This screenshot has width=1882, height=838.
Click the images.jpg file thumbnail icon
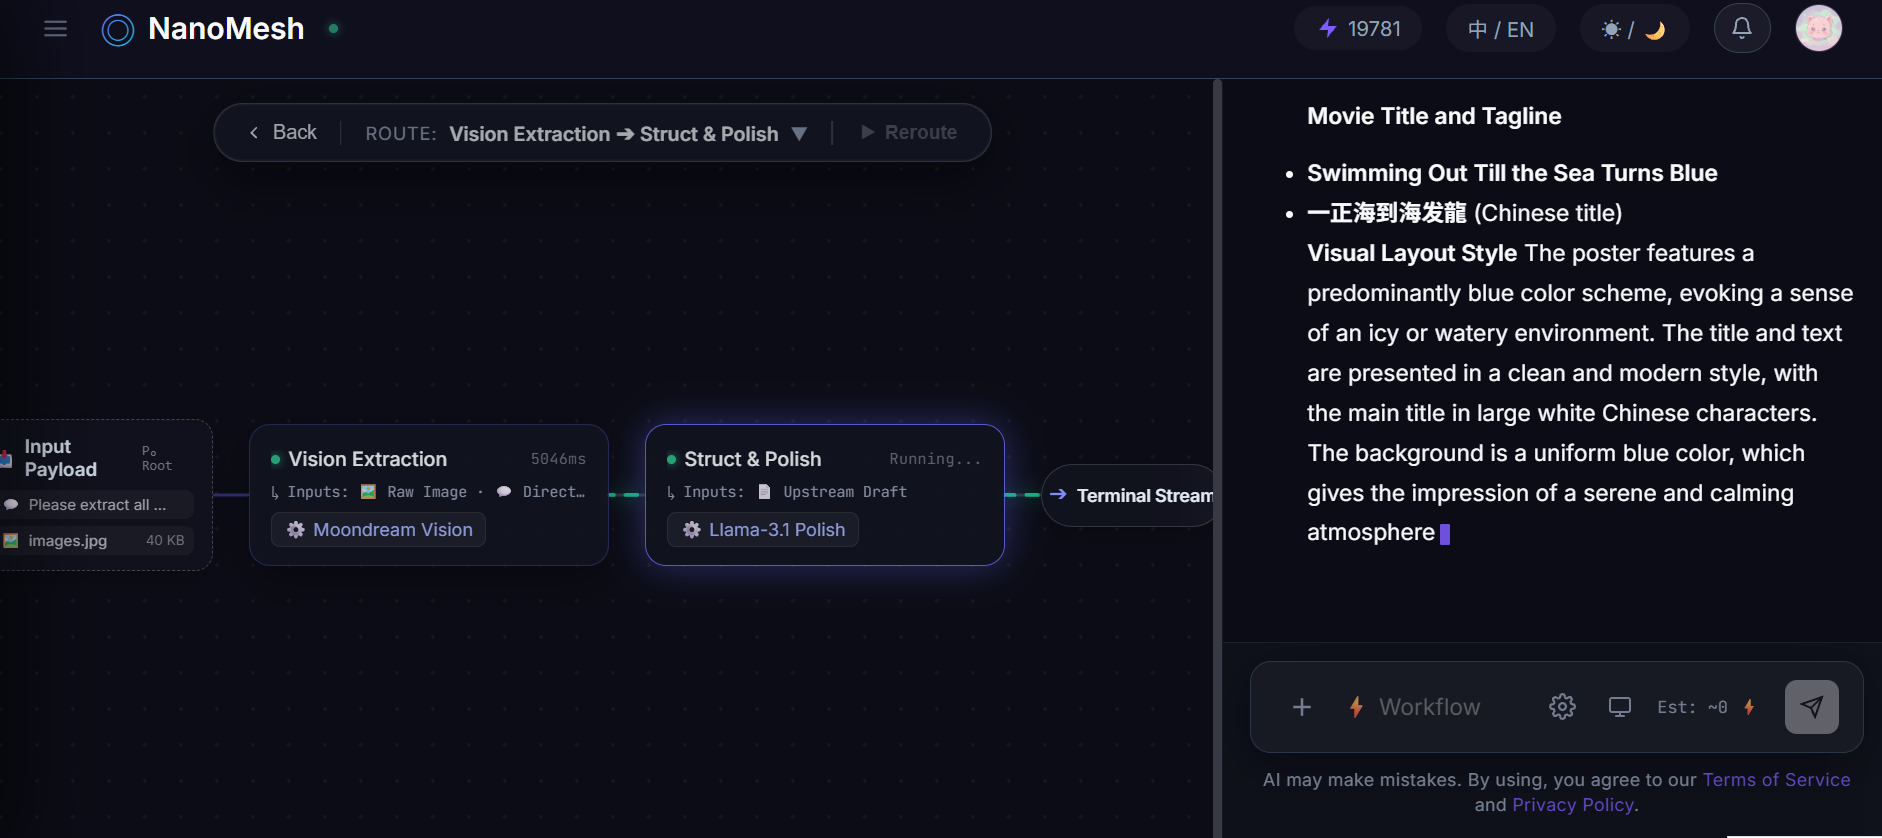11,541
